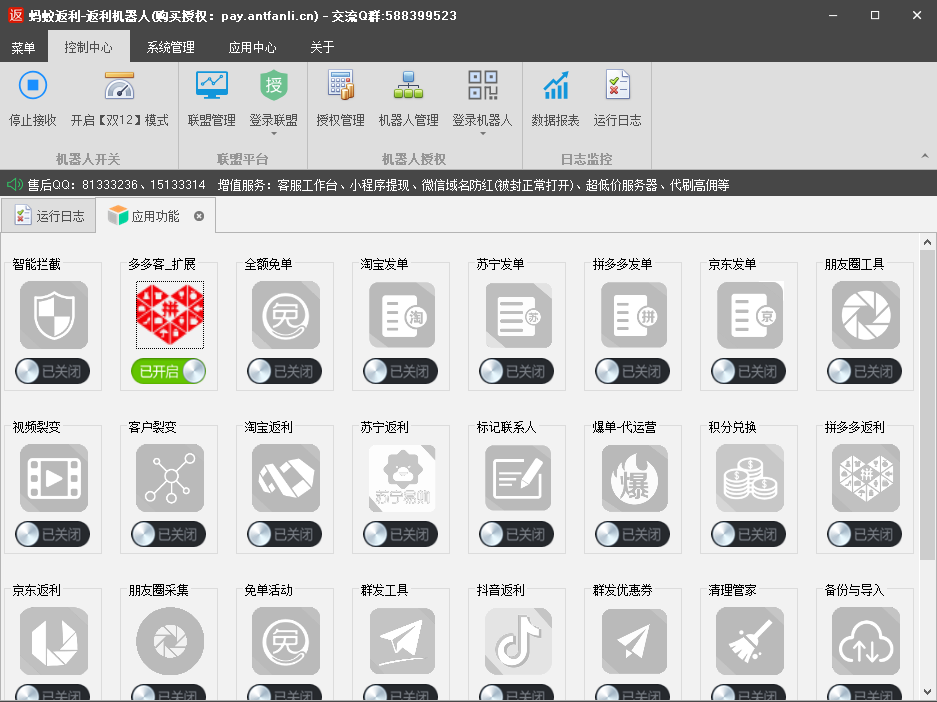The image size is (937, 702).
Task: Select the 拼多多返利 heart icon
Action: 865,478
